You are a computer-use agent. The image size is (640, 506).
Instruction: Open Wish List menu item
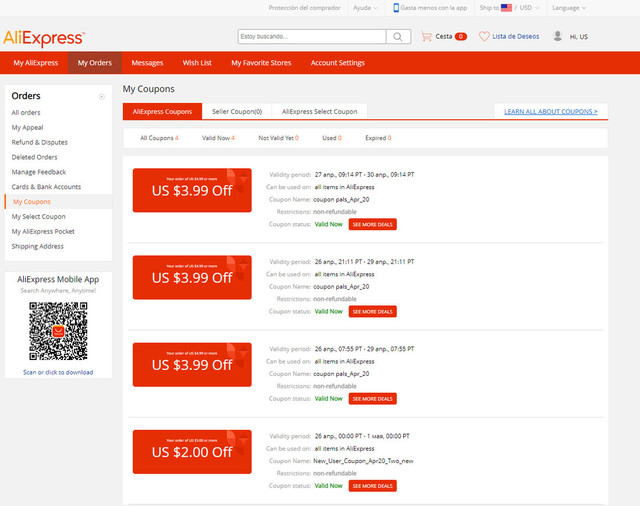(197, 63)
